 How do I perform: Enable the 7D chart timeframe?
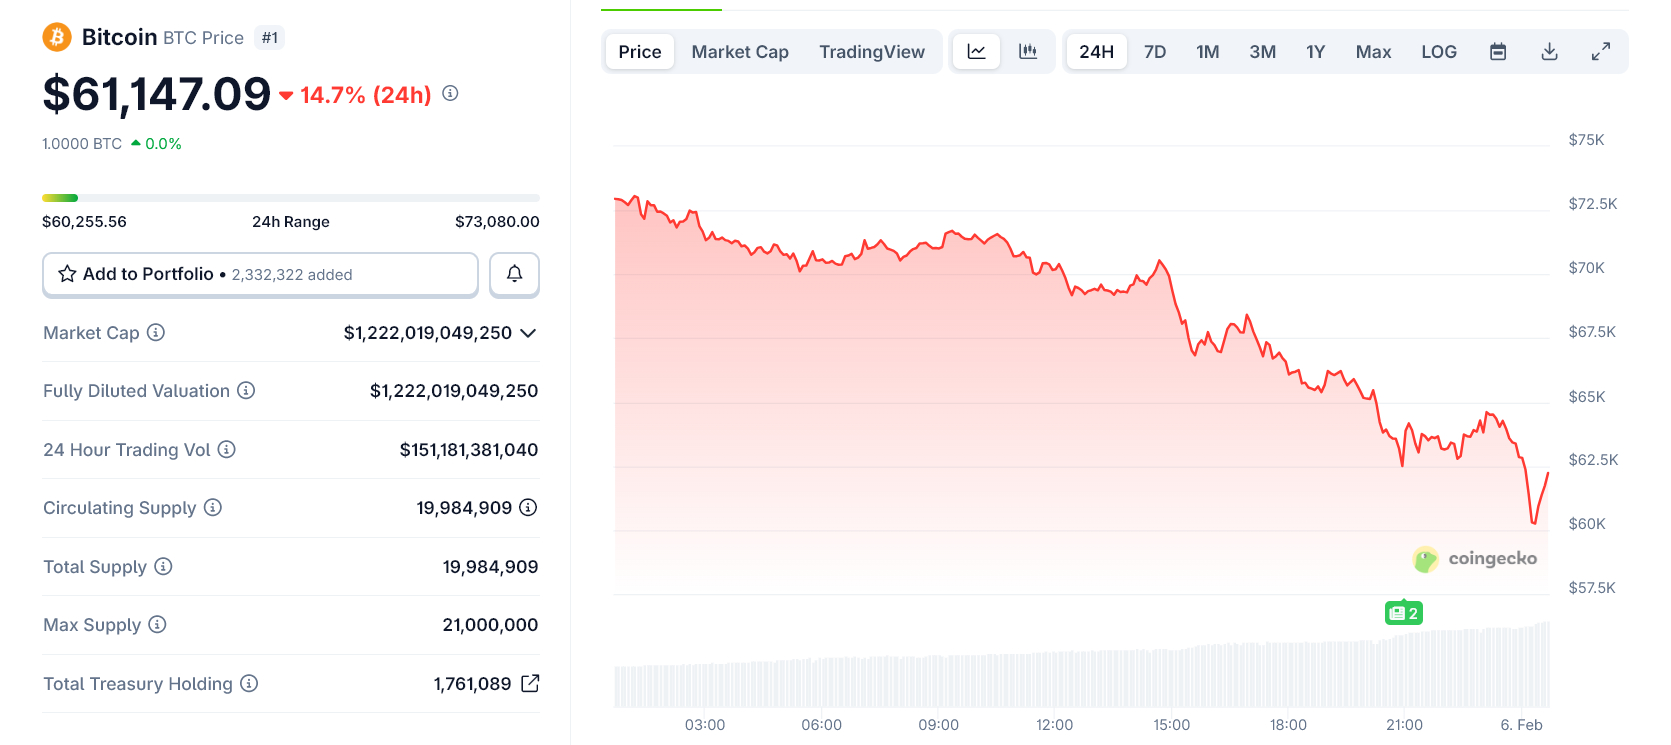point(1155,51)
